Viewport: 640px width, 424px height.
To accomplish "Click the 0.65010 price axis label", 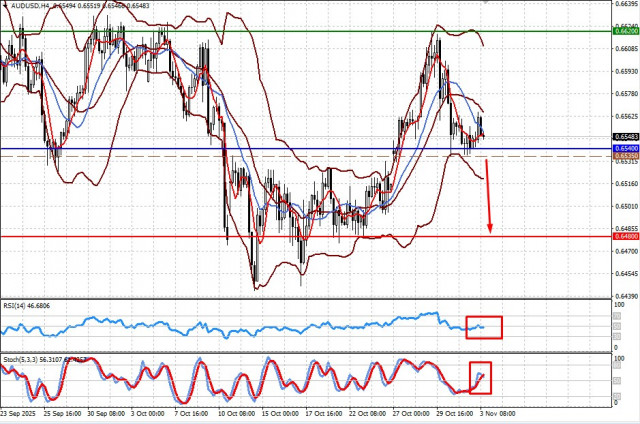I will pyautogui.click(x=627, y=206).
